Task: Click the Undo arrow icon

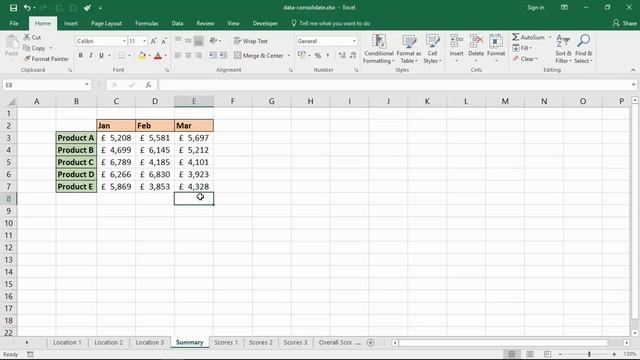Action: [27, 7]
